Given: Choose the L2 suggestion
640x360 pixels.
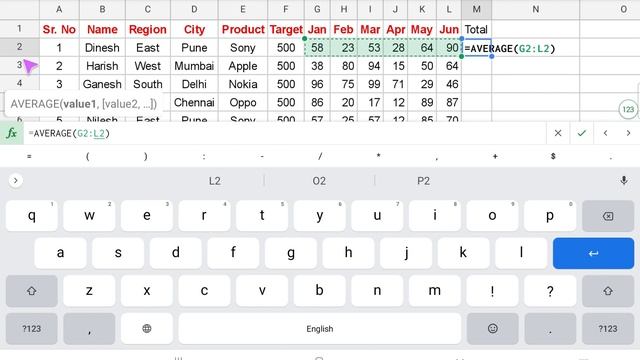Looking at the screenshot, I should tap(215, 181).
